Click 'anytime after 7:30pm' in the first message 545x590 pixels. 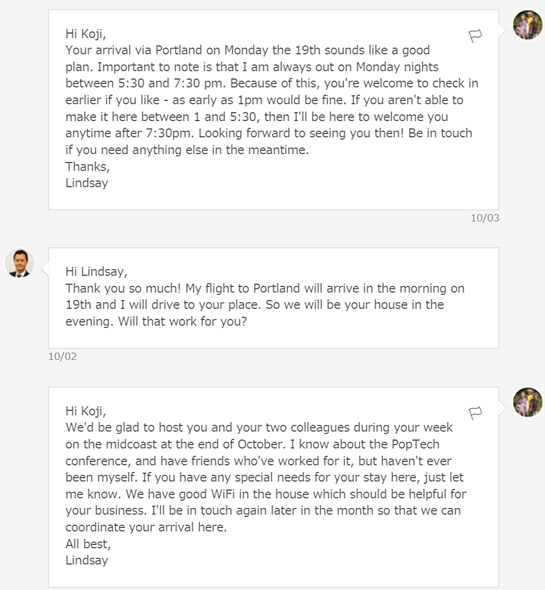(x=129, y=133)
